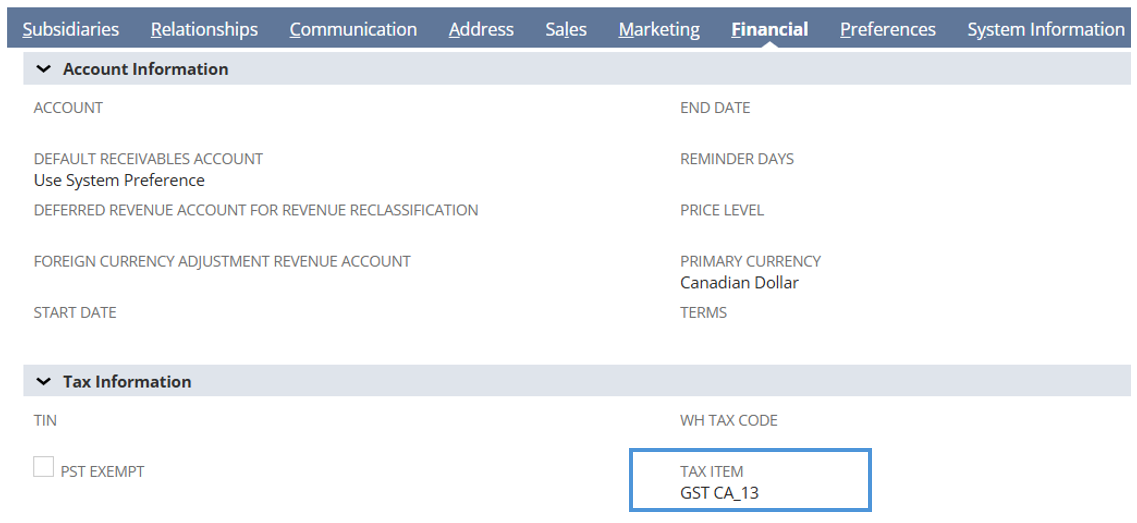
Task: Toggle the PST Exempt checkbox
Action: pos(44,467)
